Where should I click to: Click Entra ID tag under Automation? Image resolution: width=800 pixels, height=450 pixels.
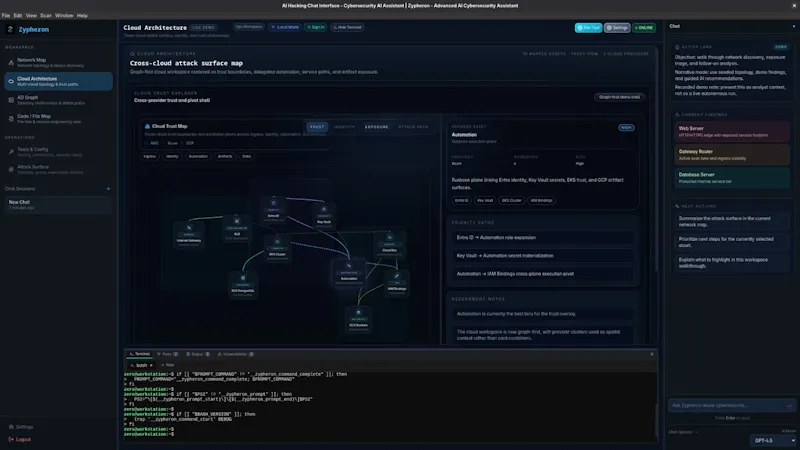click(461, 201)
